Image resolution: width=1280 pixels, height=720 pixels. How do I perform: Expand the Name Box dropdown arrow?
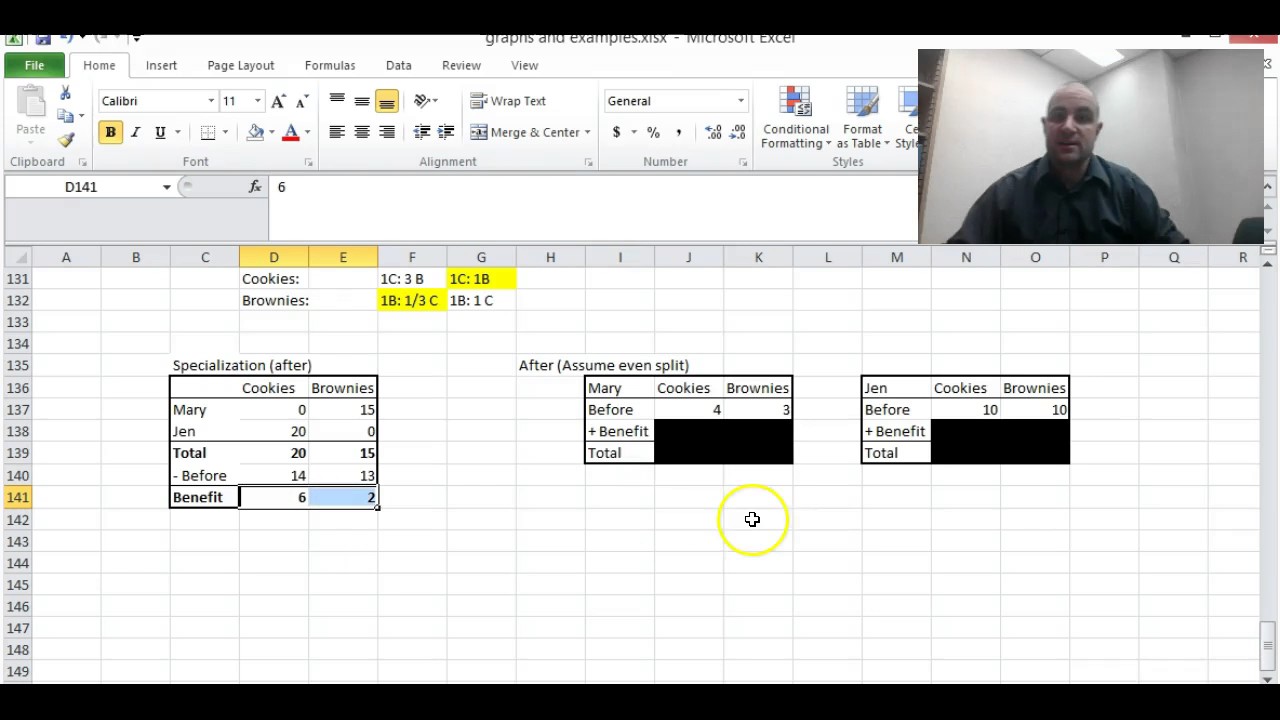[x=166, y=187]
